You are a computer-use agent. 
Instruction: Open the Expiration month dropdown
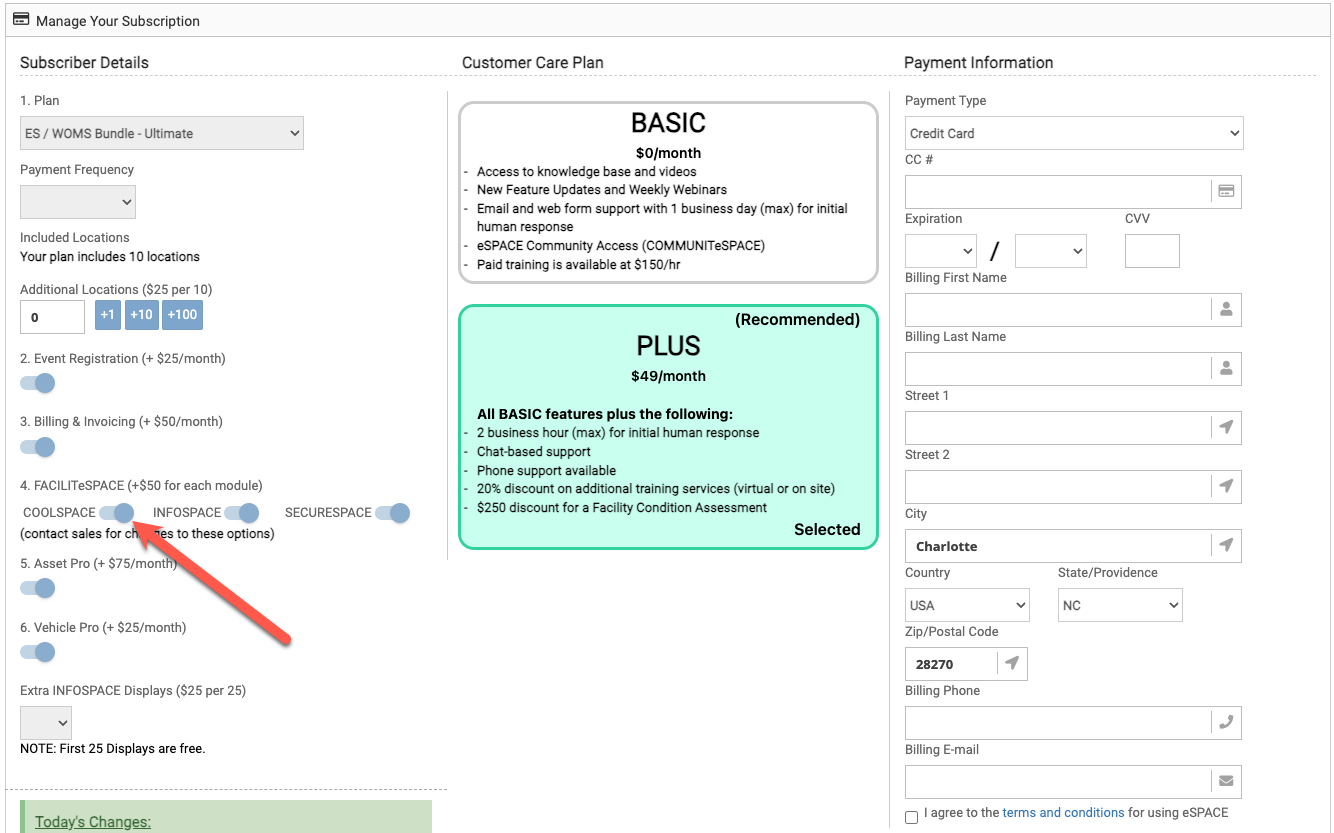tap(941, 251)
